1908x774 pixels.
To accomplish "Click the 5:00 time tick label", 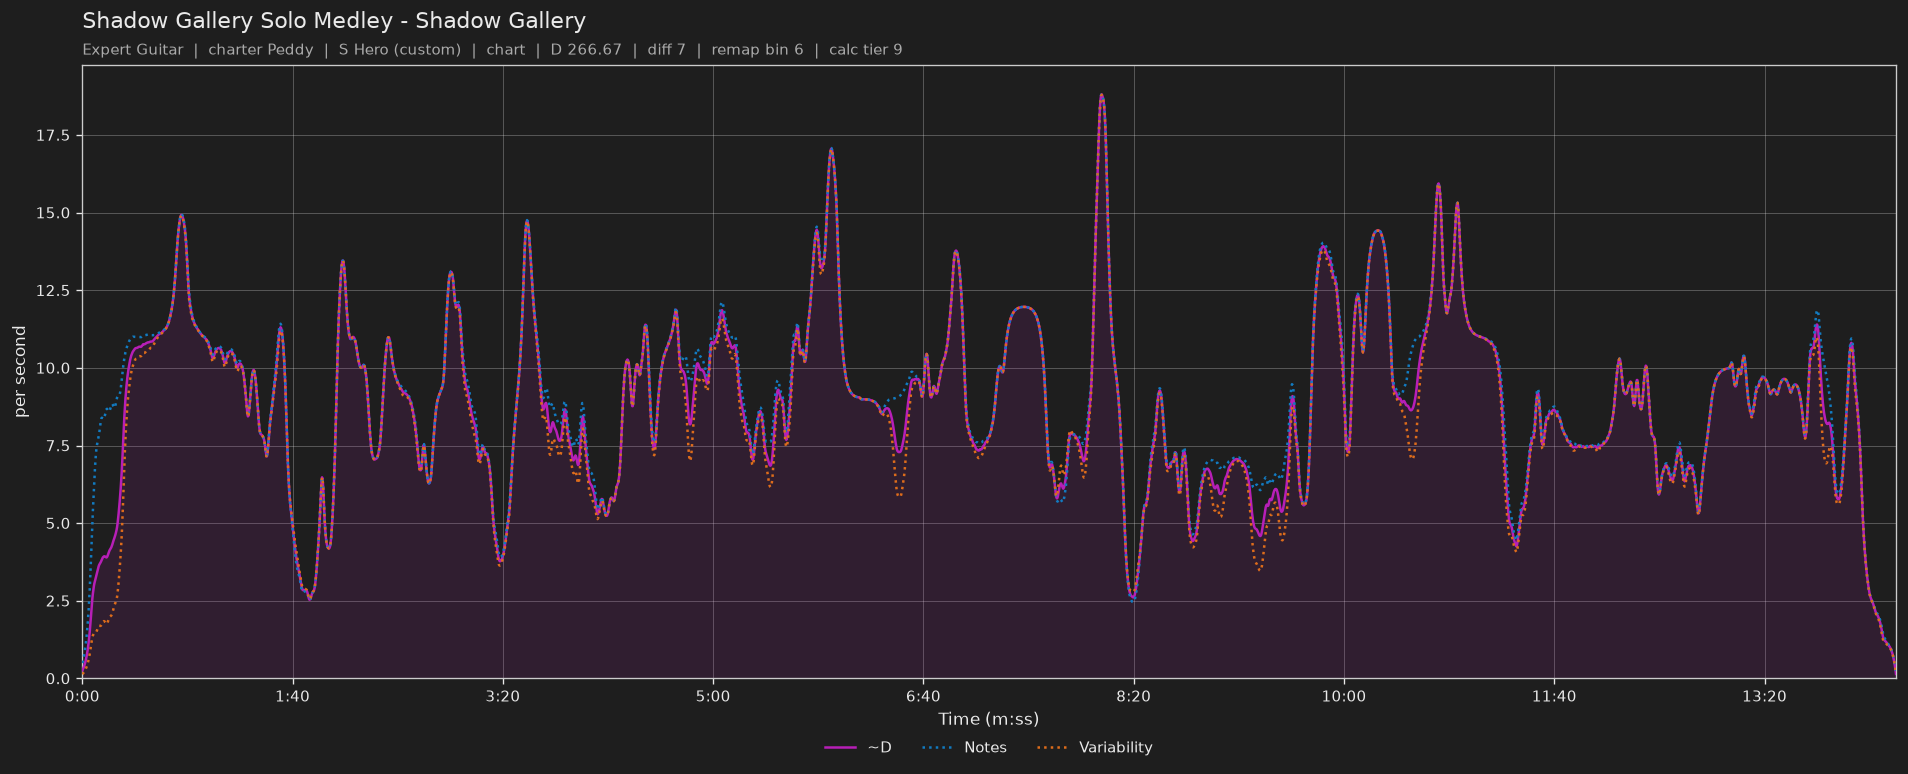I will 713,696.
